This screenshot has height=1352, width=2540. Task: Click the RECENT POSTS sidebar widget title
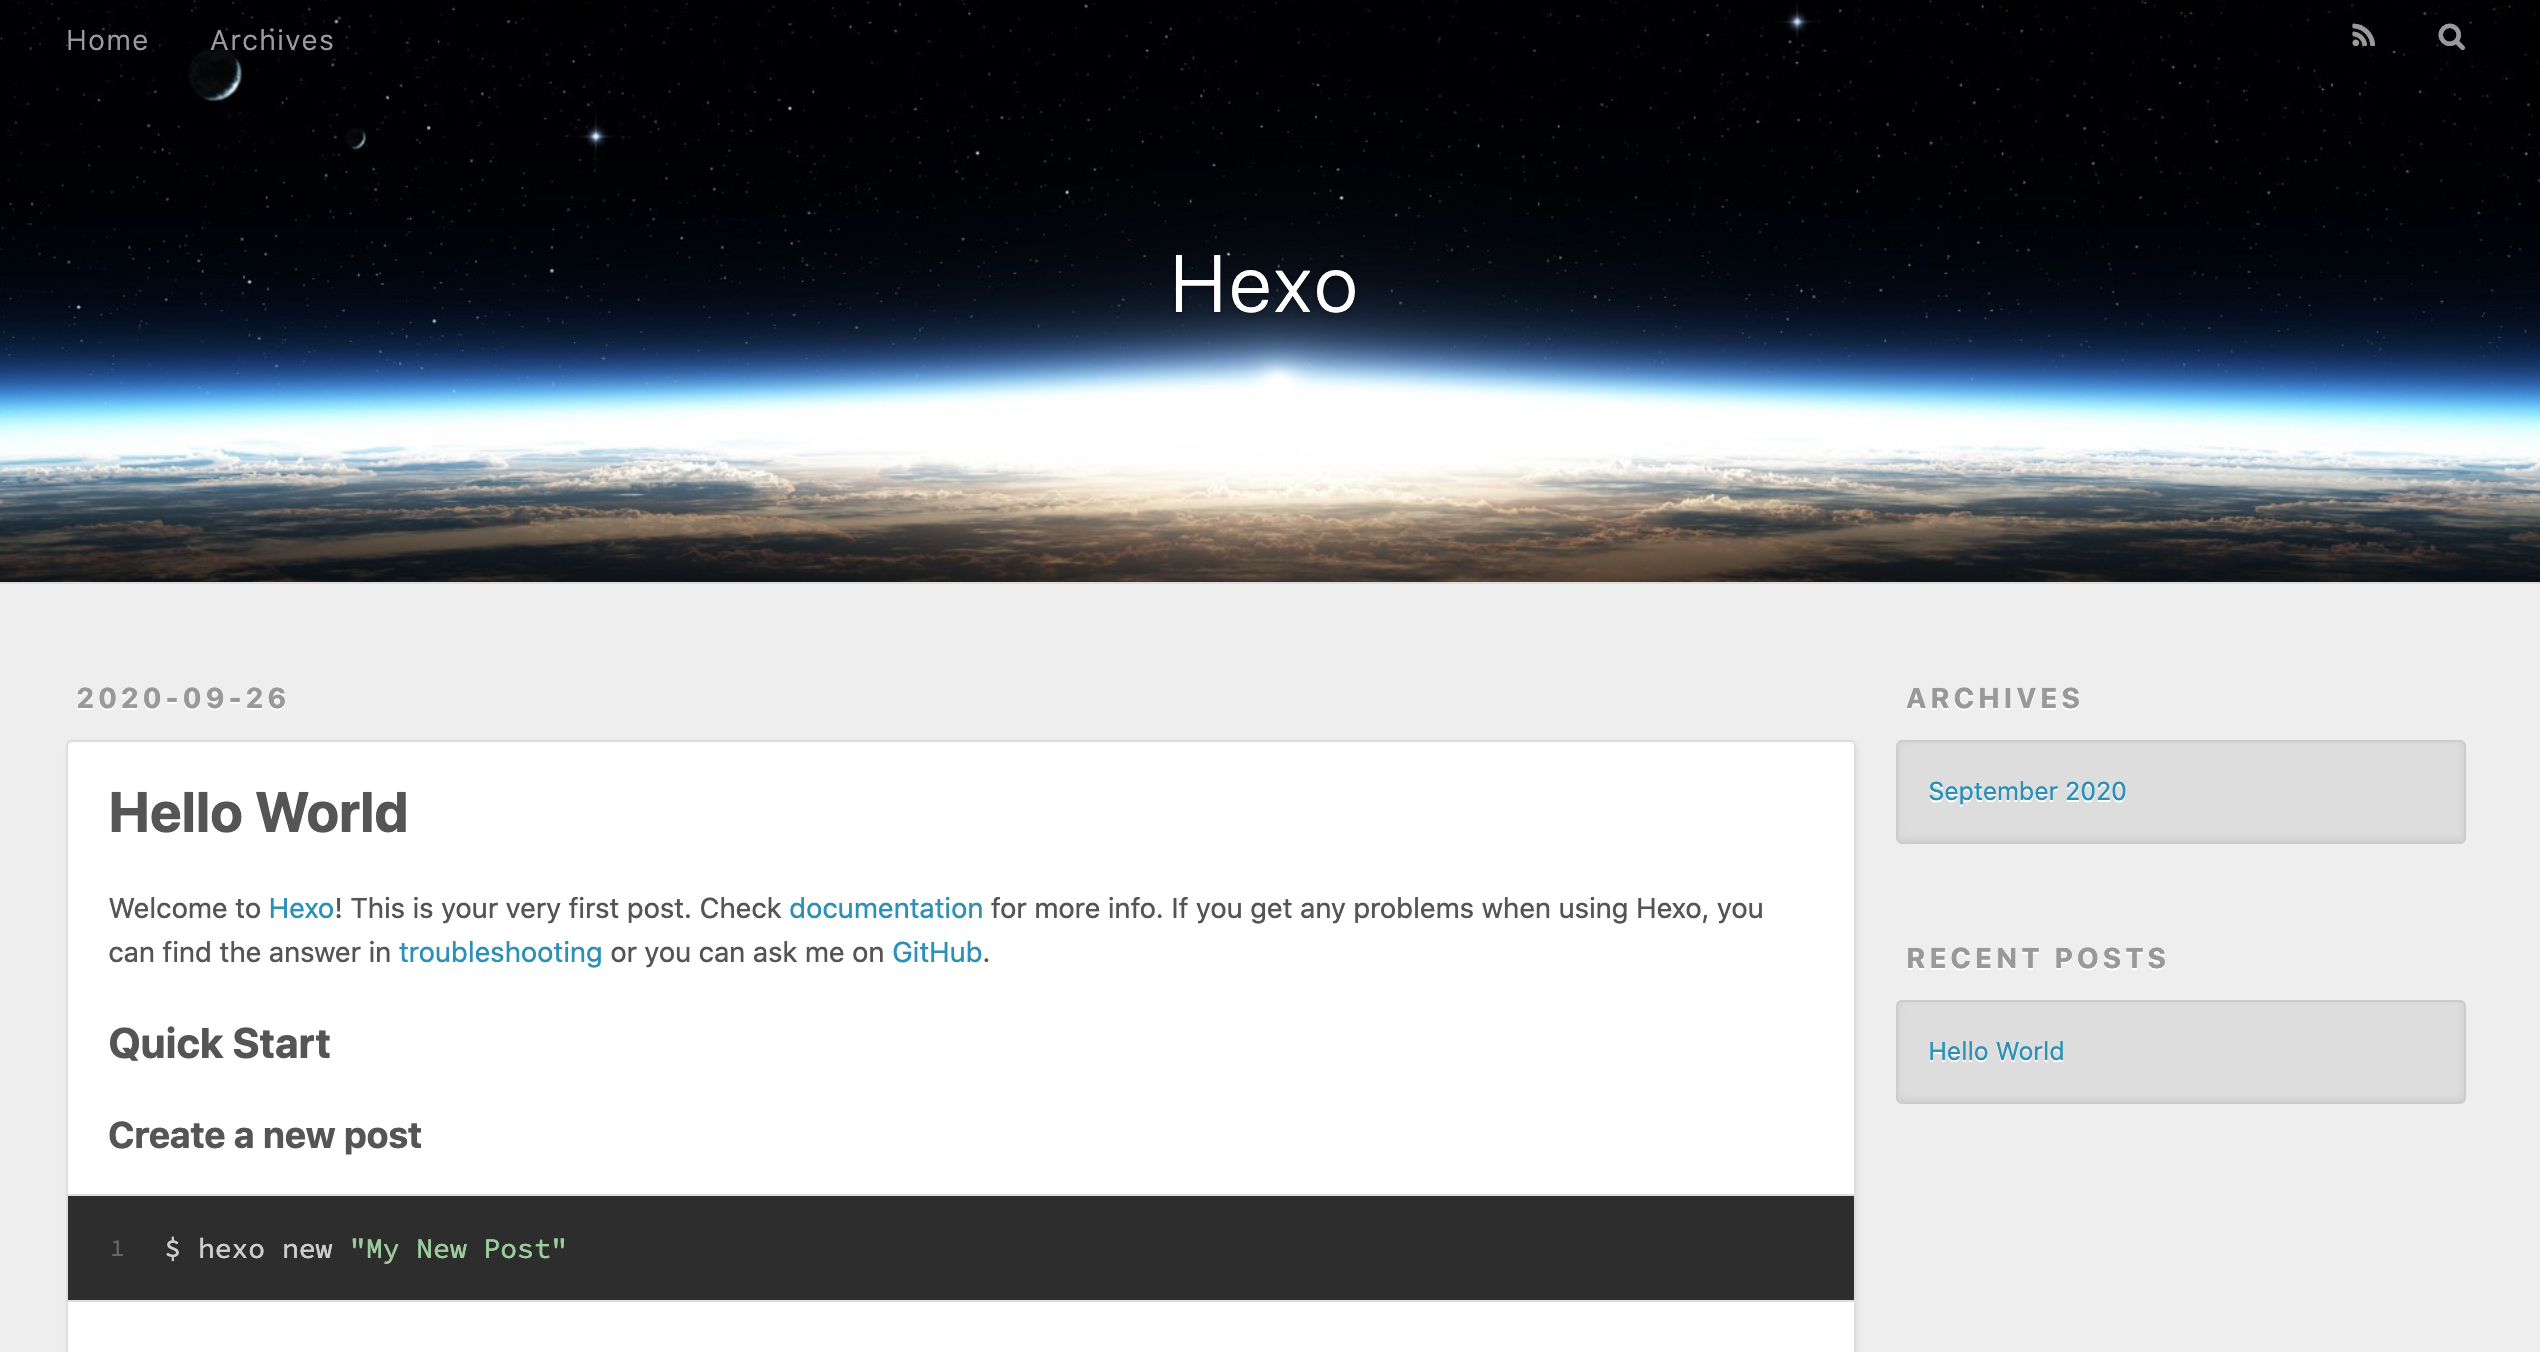click(2037, 958)
